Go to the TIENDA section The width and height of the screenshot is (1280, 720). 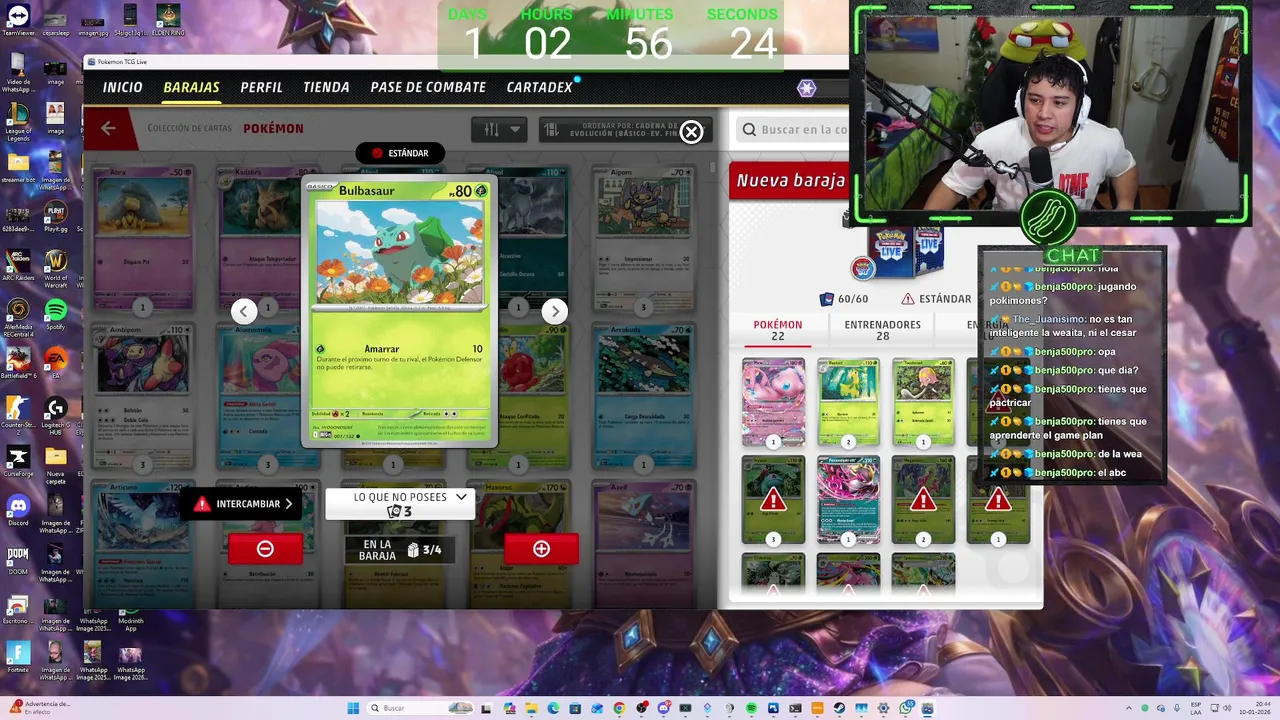pos(326,87)
